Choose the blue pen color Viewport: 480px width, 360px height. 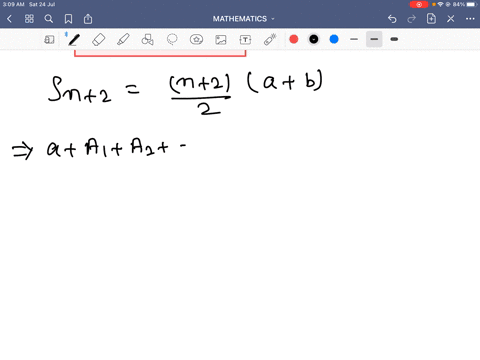[x=334, y=39]
